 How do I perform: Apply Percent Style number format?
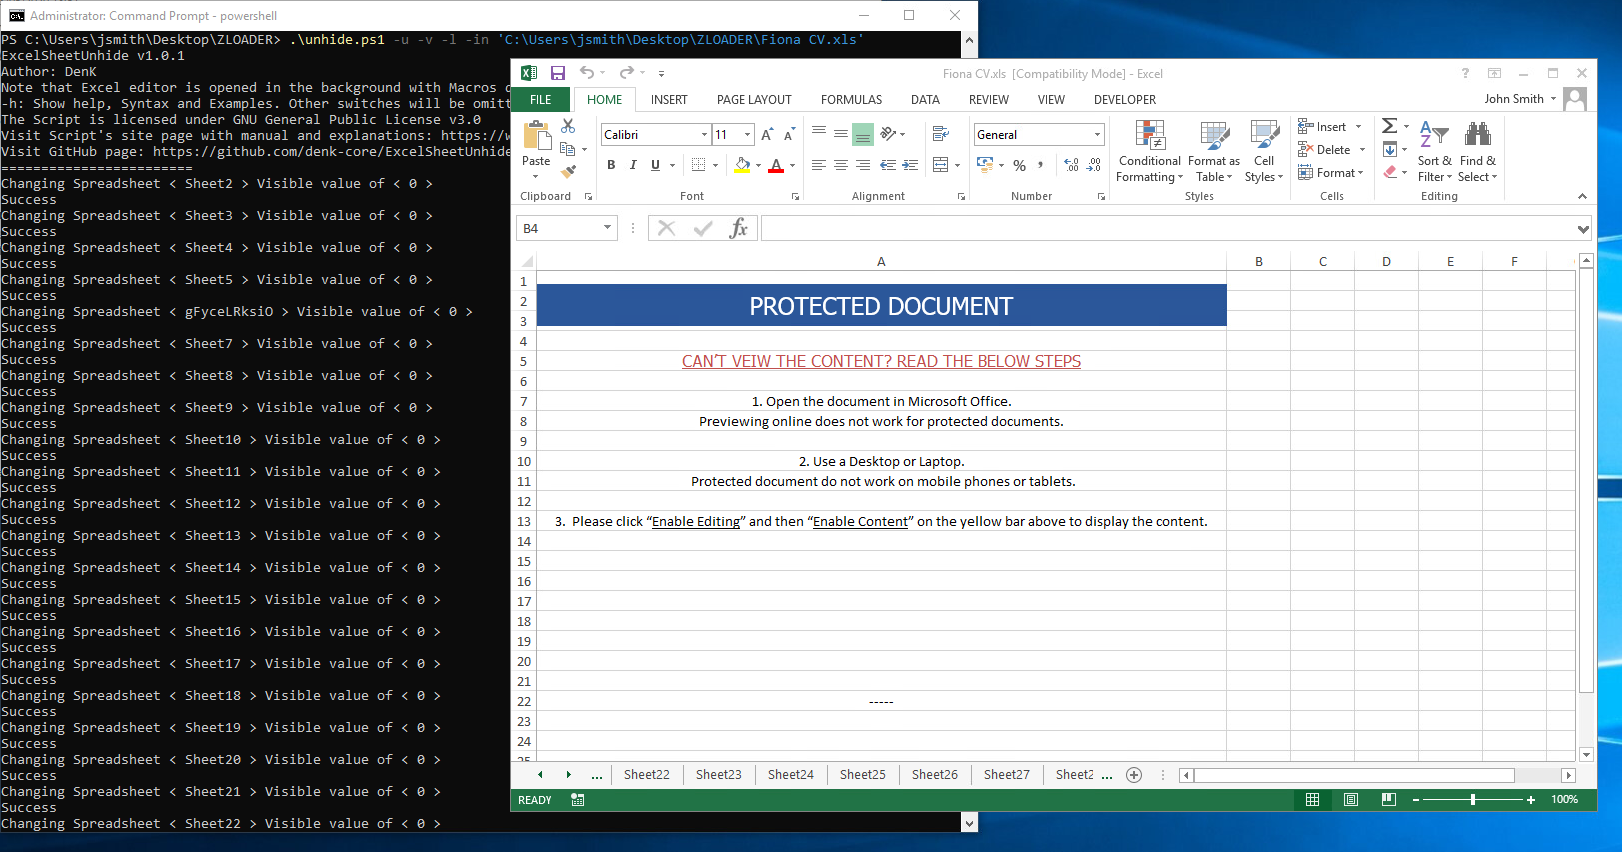coord(1019,165)
